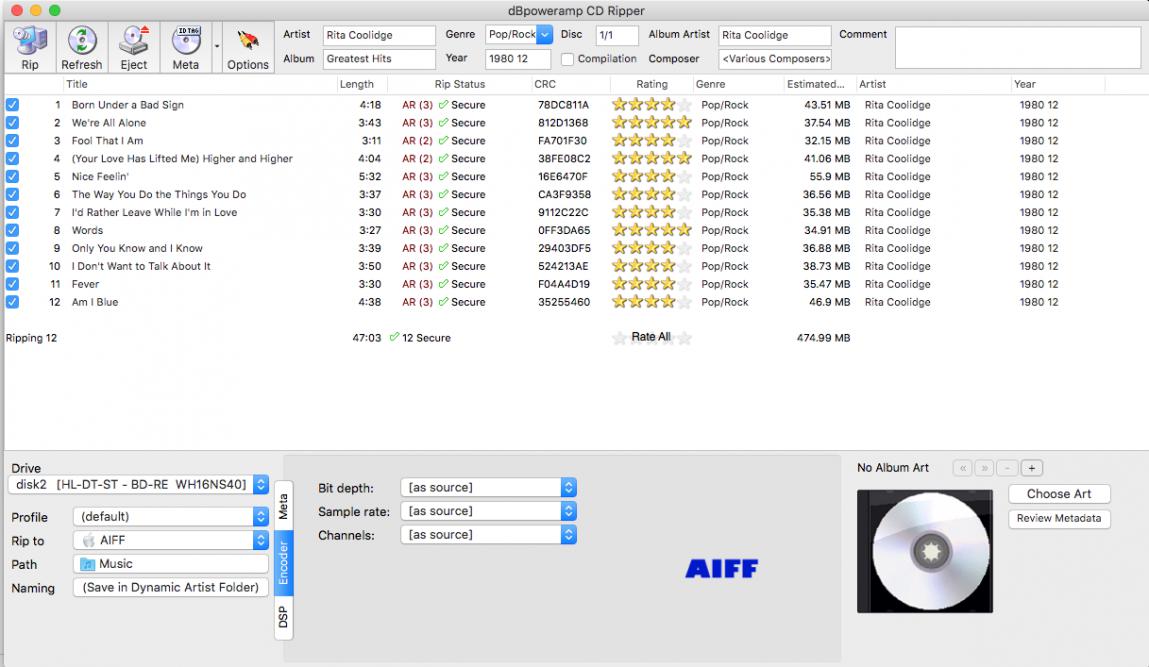
Task: Eject the CD using Eject icon
Action: [134, 47]
